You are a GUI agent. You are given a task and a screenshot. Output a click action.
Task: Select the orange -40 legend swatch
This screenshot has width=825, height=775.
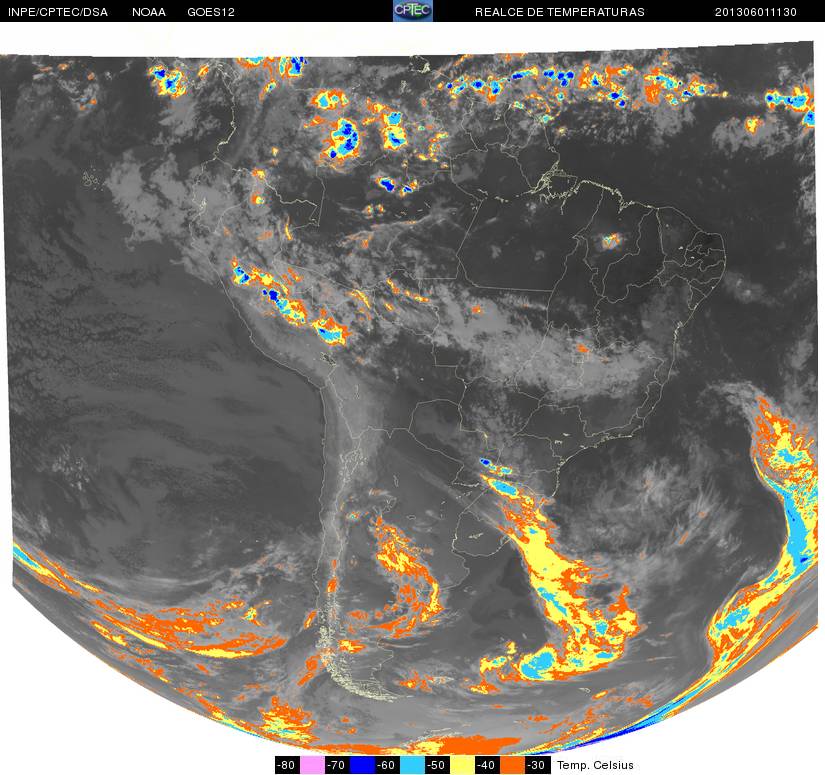(512, 765)
